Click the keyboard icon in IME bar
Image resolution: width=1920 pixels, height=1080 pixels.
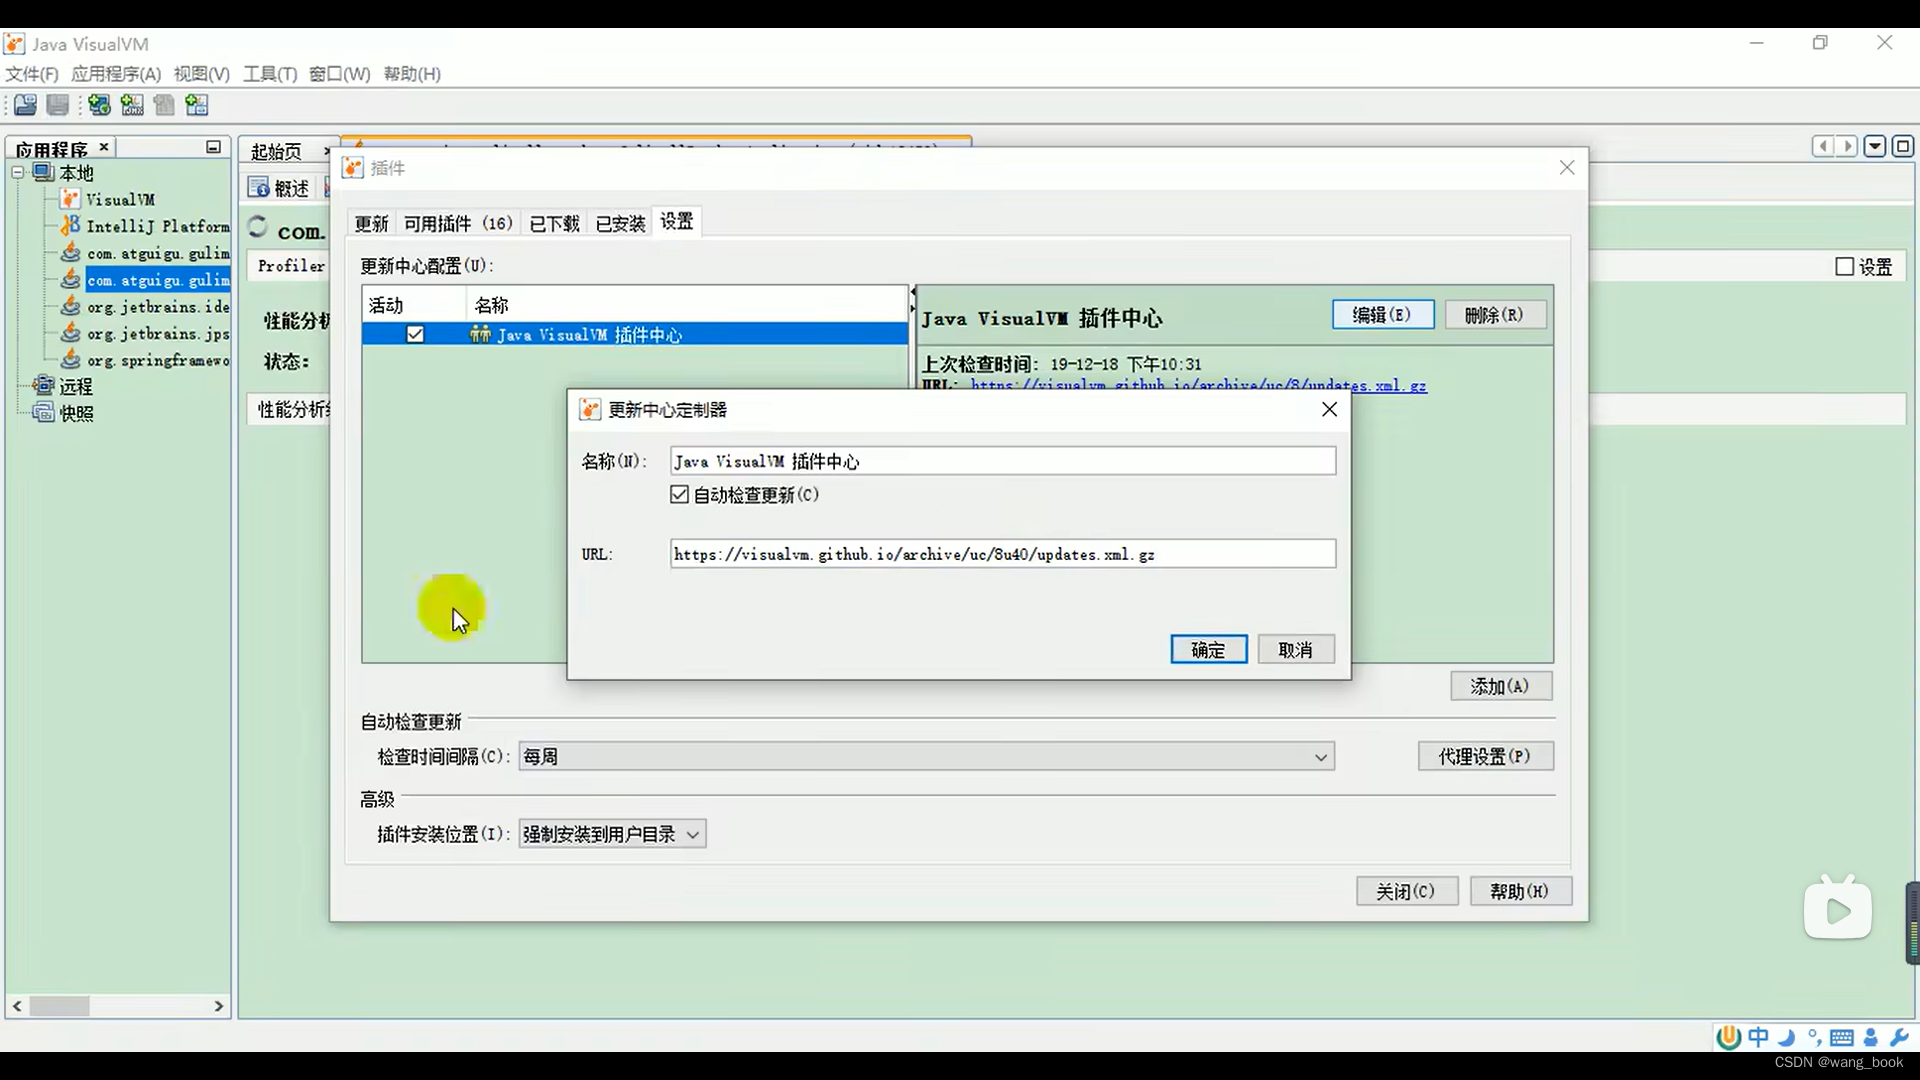pyautogui.click(x=1842, y=1038)
